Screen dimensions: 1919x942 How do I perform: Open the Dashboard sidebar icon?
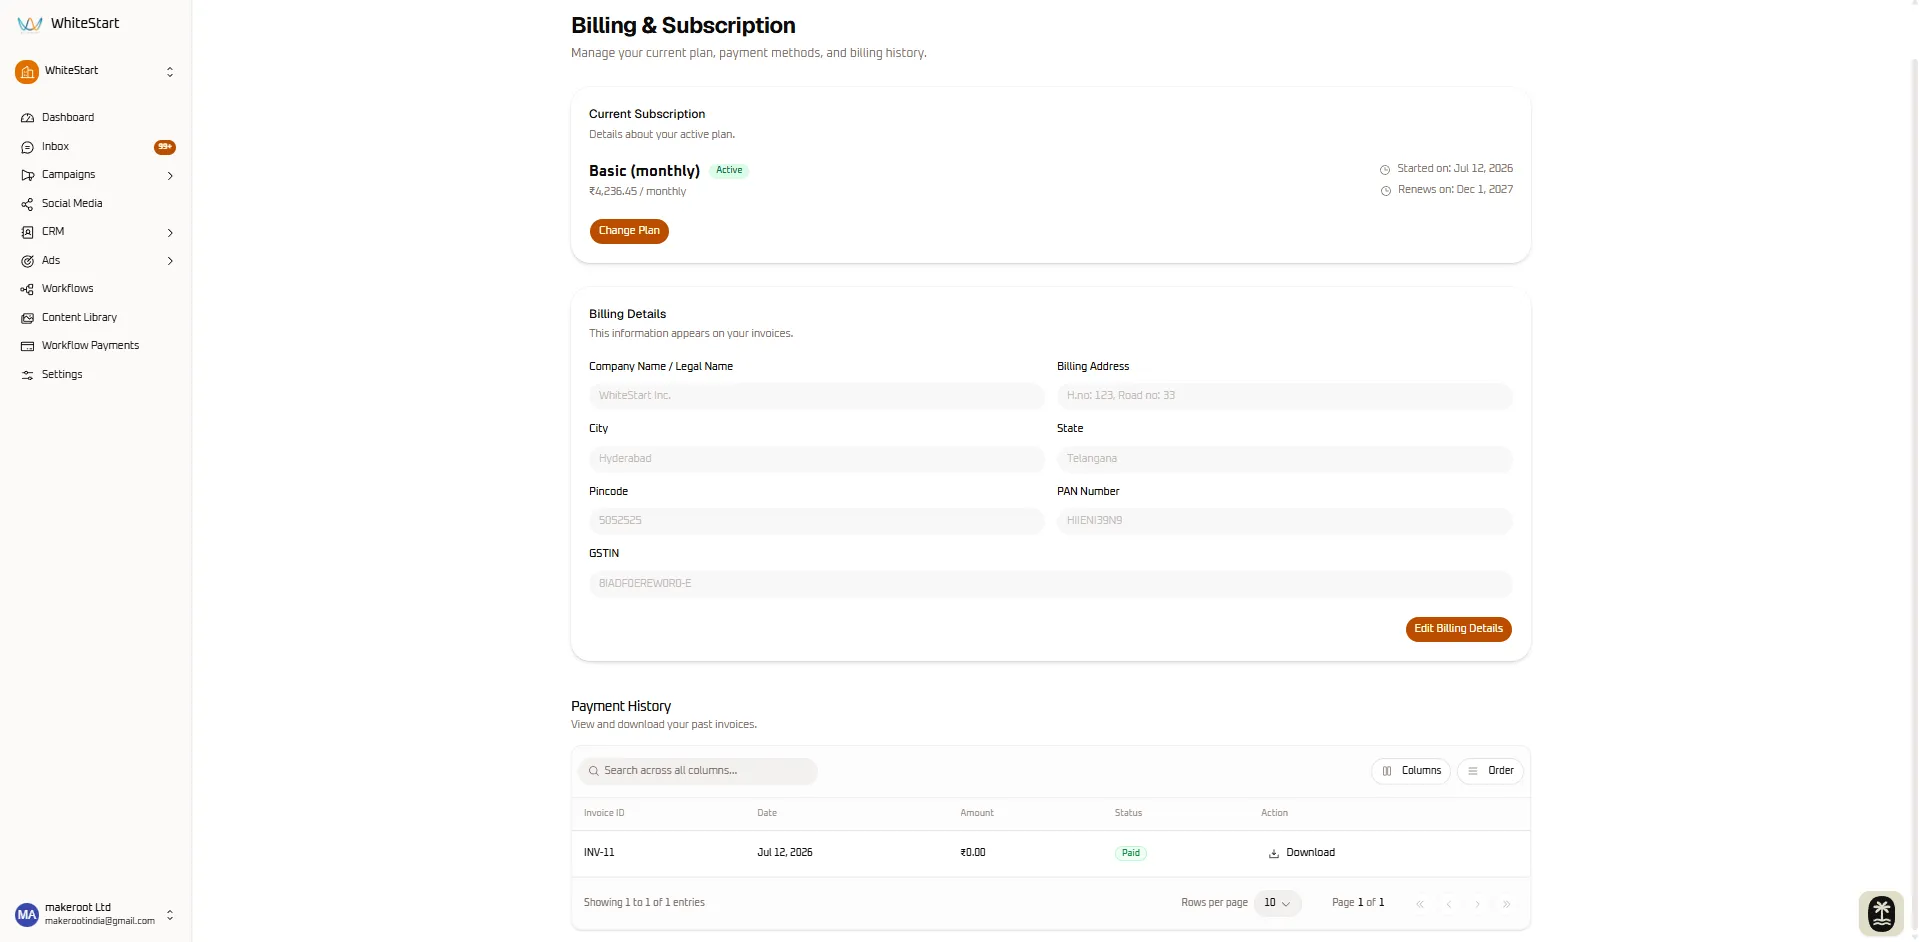click(27, 118)
